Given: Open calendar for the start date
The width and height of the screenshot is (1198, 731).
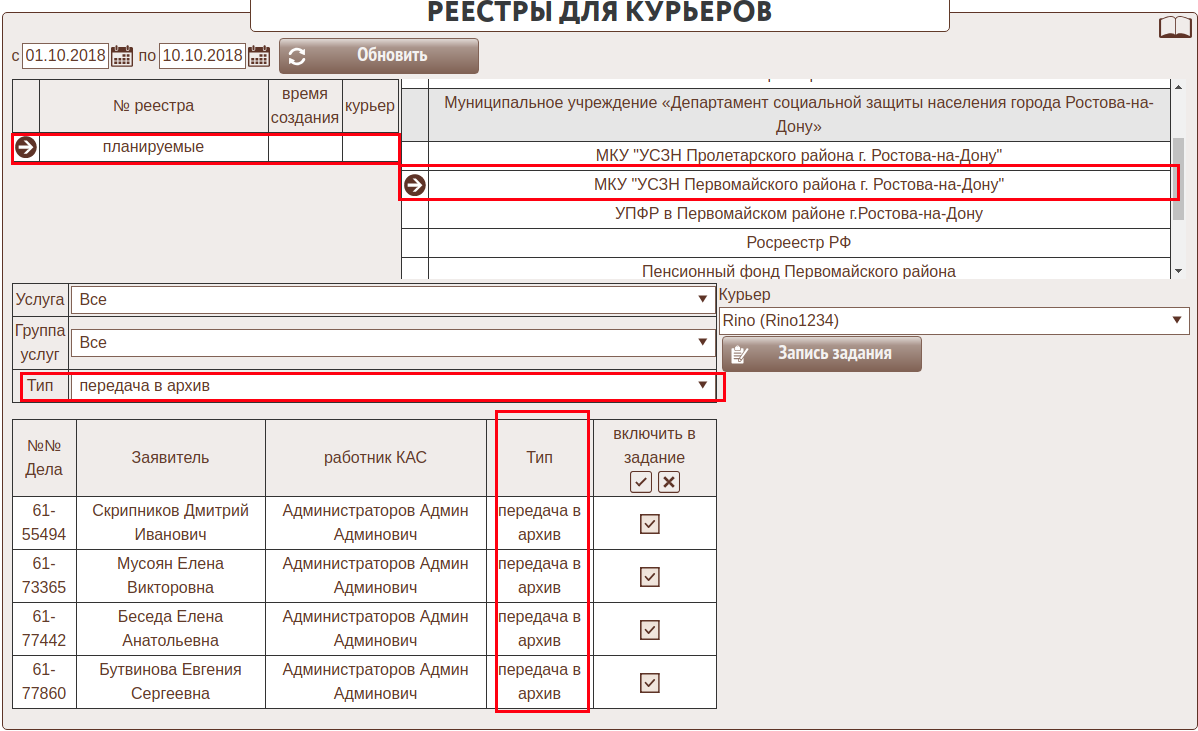Looking at the screenshot, I should [122, 56].
